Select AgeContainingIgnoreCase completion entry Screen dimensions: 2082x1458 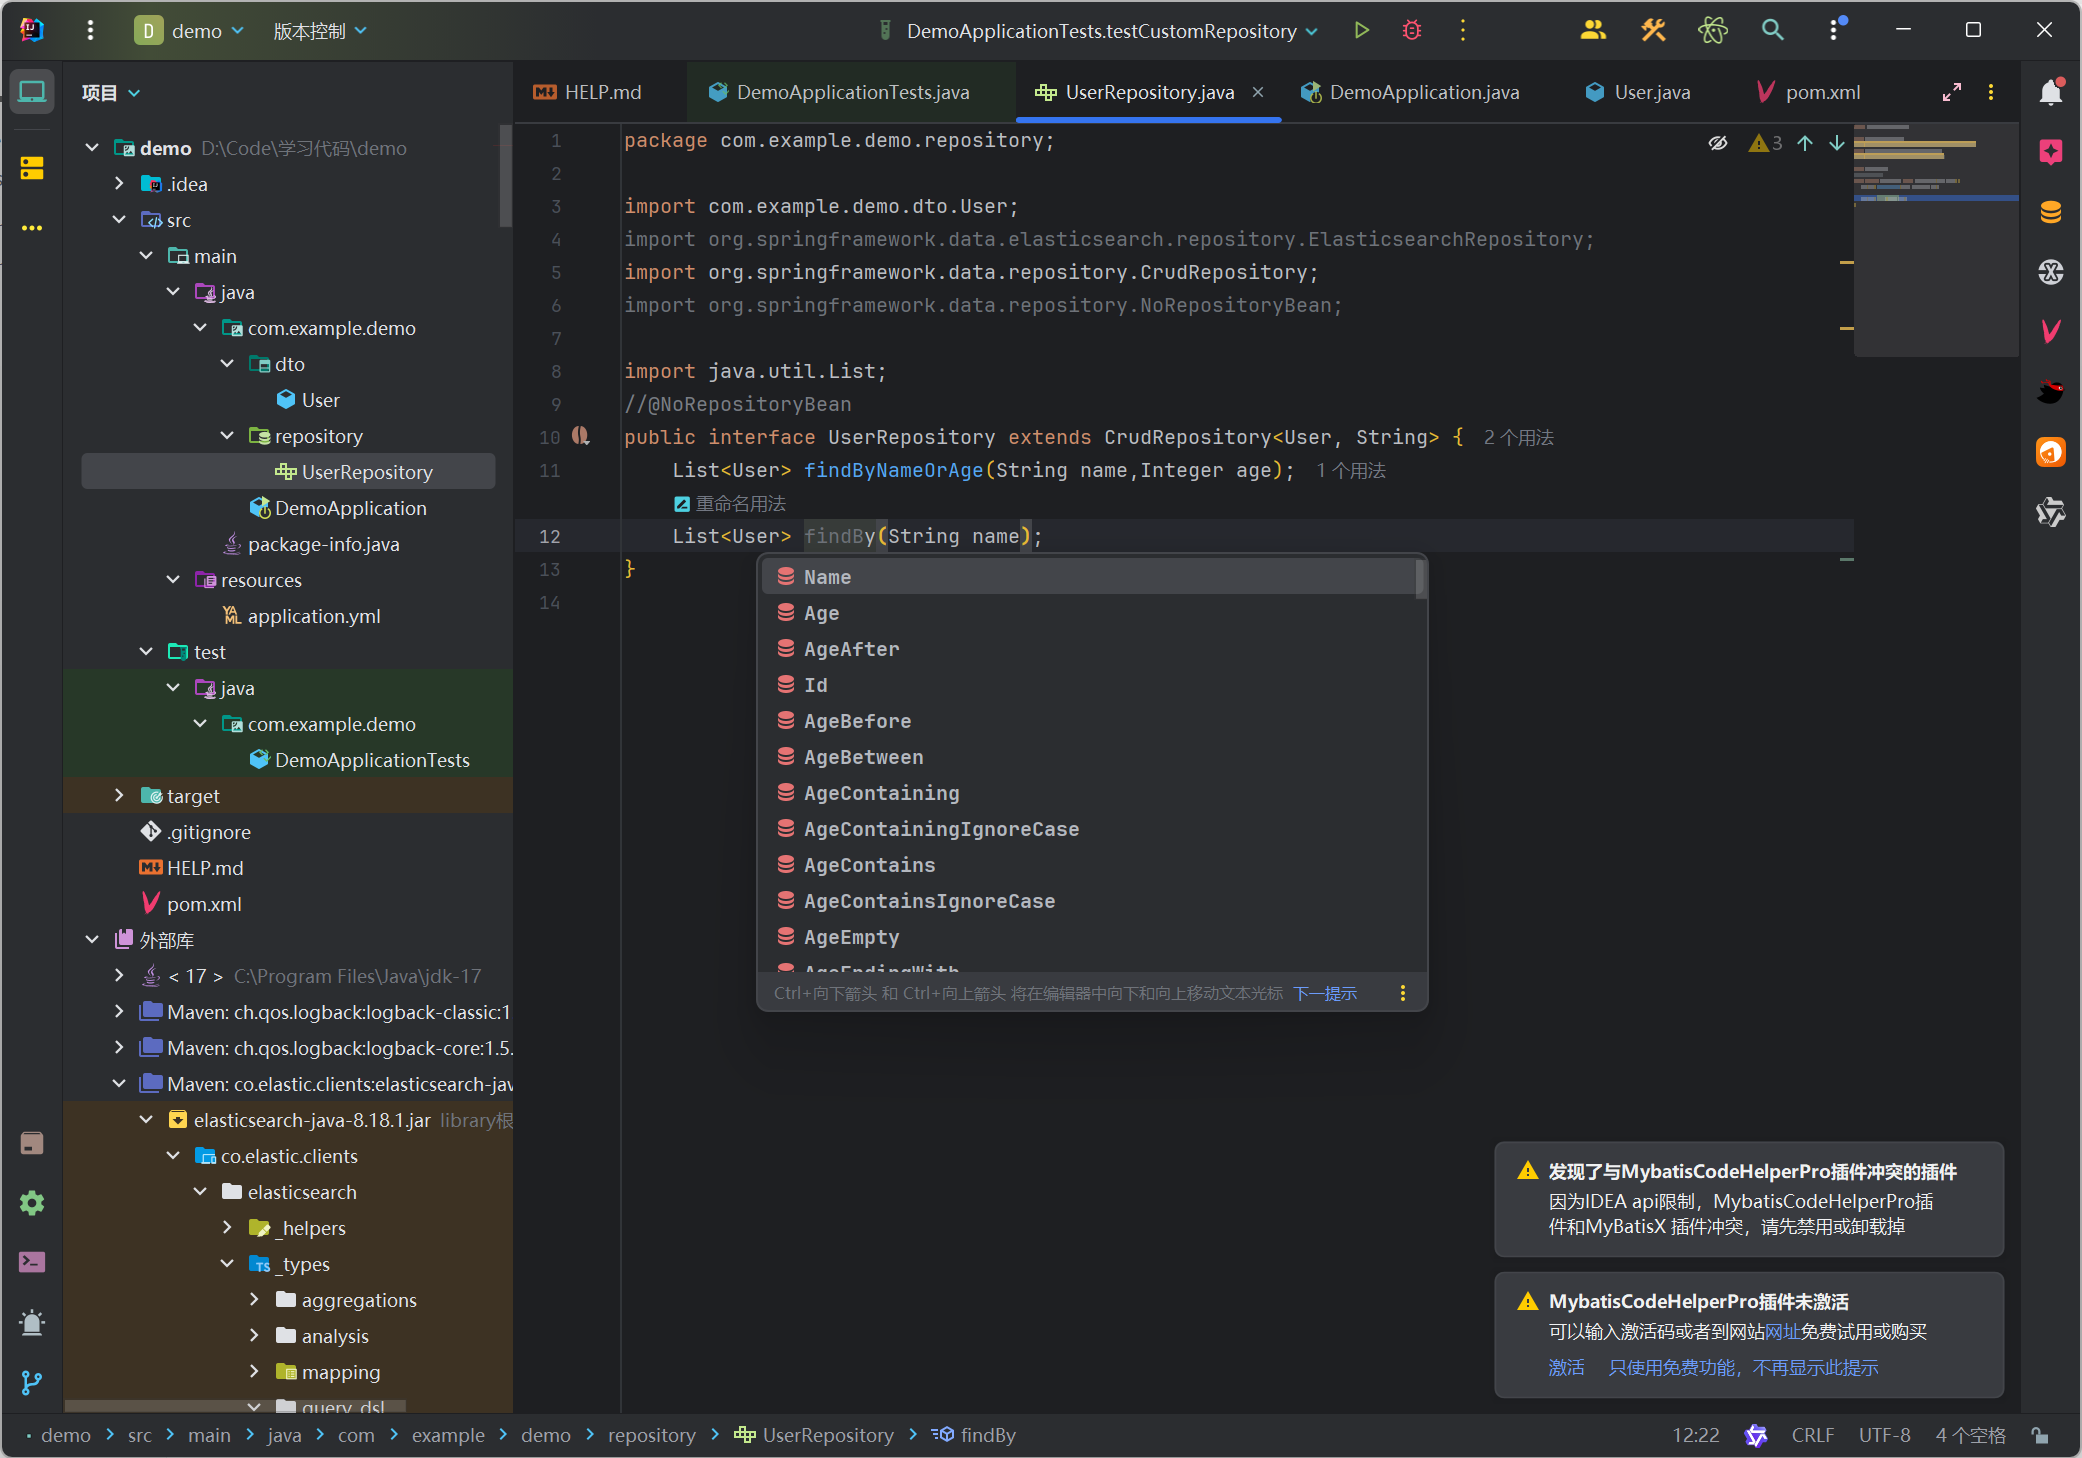(1088, 829)
